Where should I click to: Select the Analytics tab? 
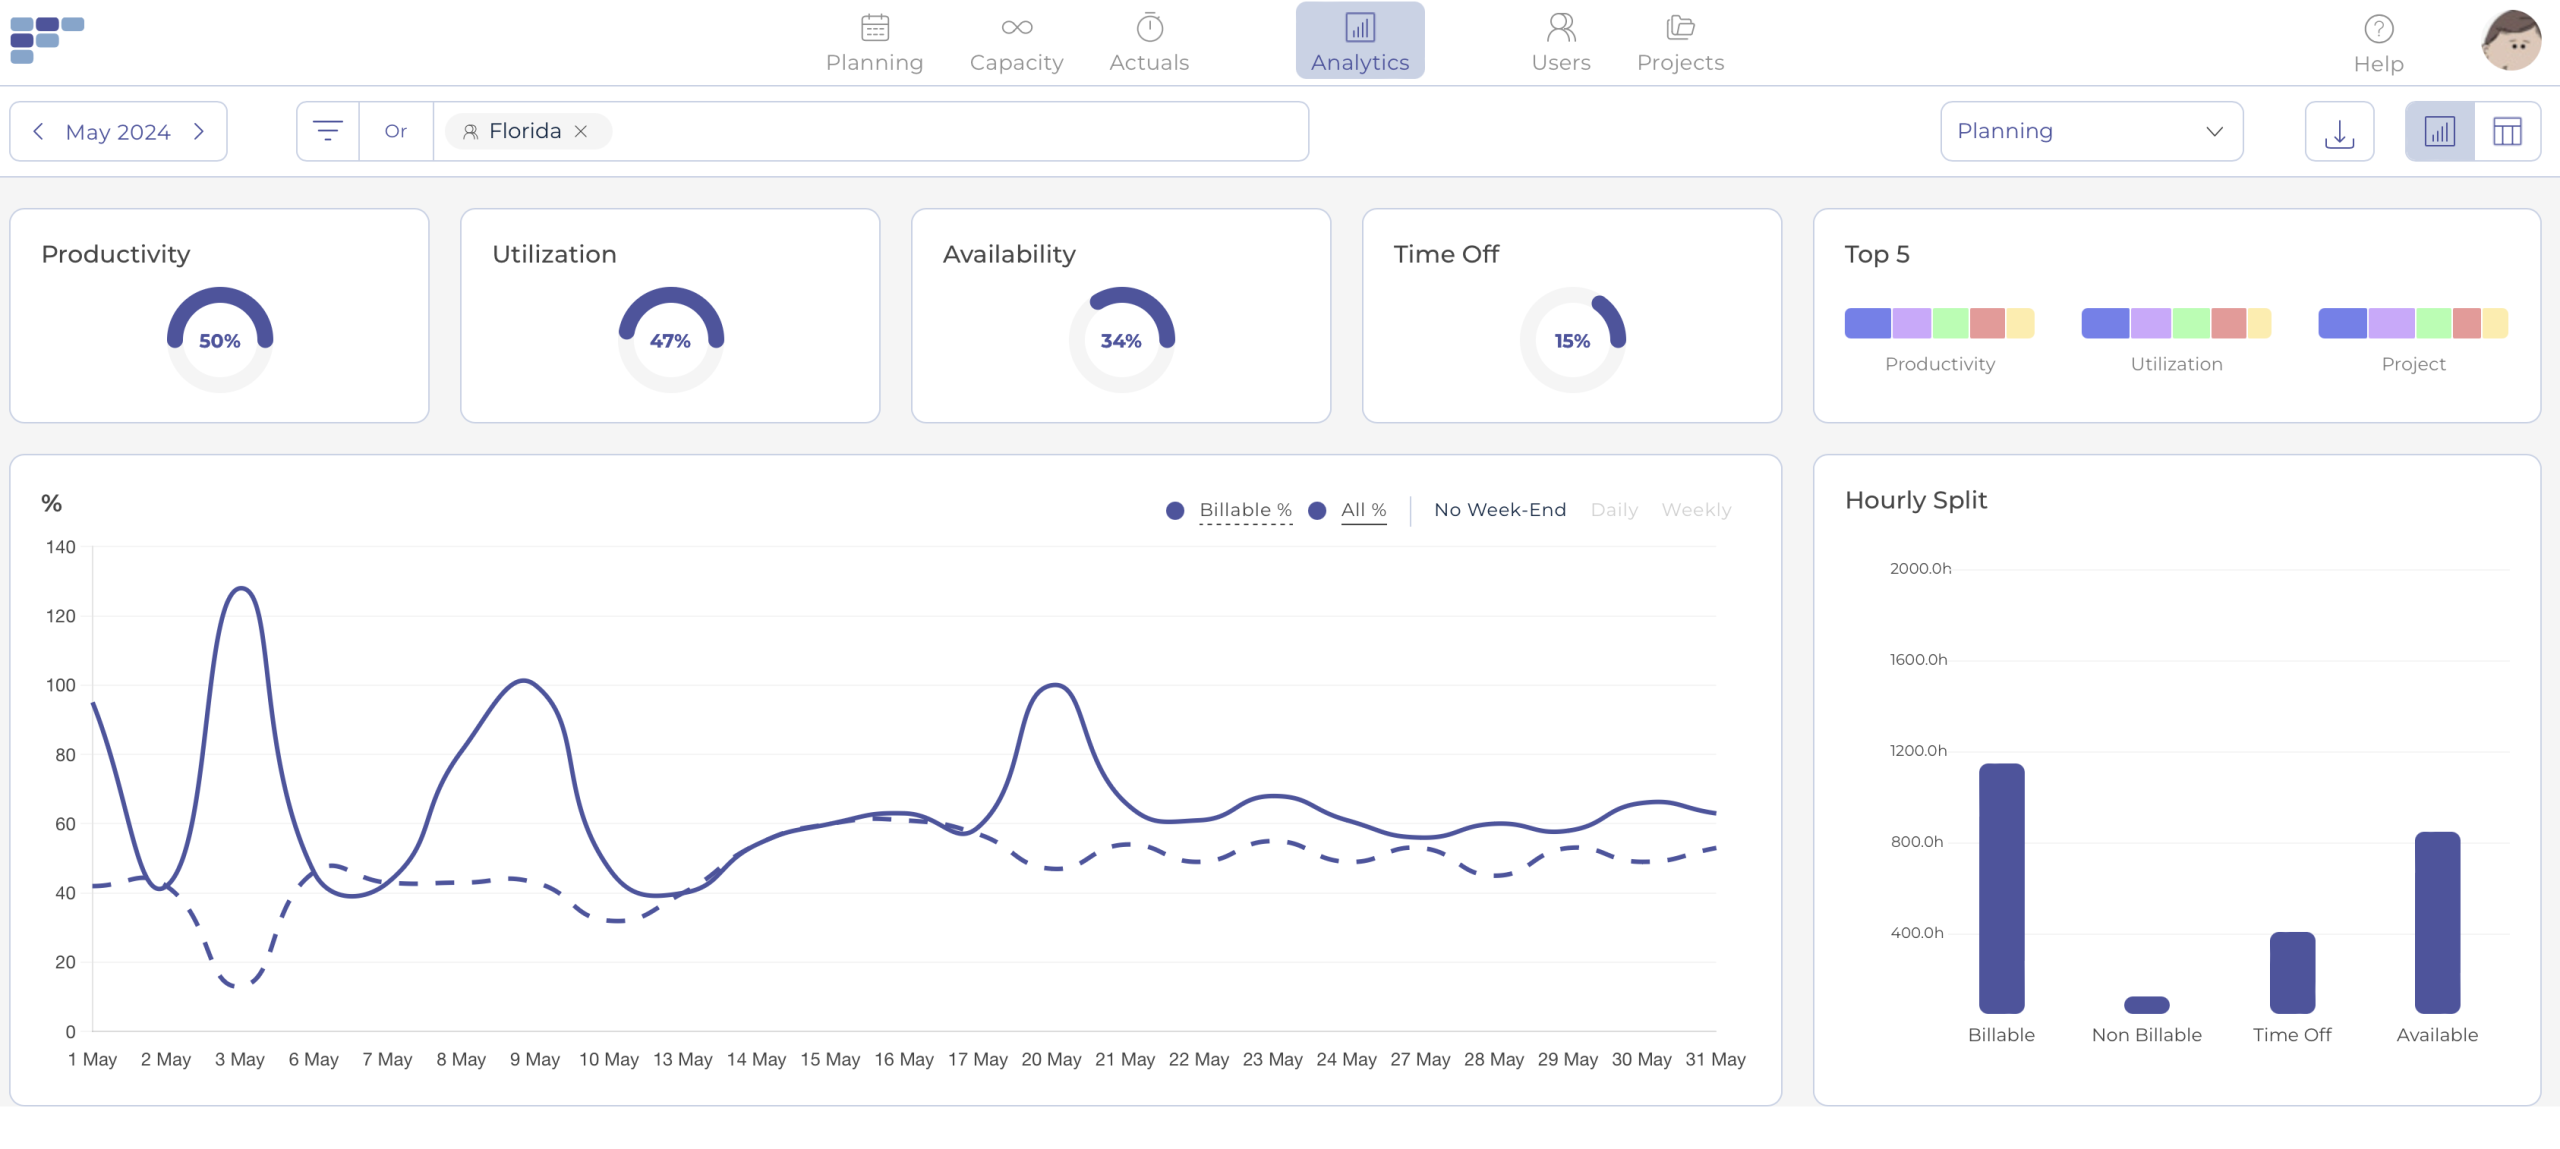(1360, 41)
